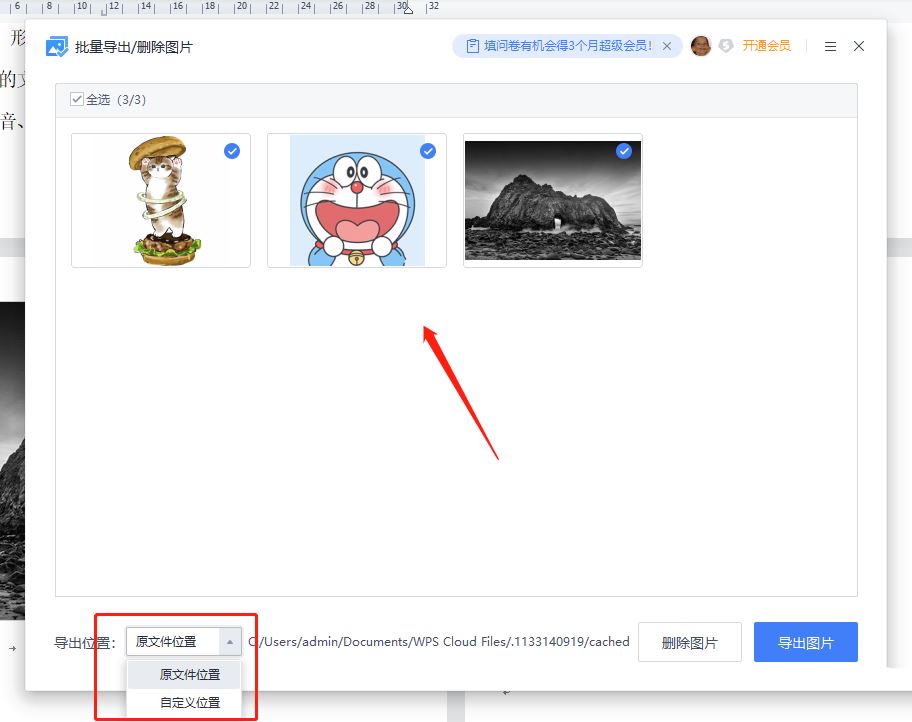Click the ruler indent marker near 30
The height and width of the screenshot is (722, 912).
pyautogui.click(x=408, y=9)
